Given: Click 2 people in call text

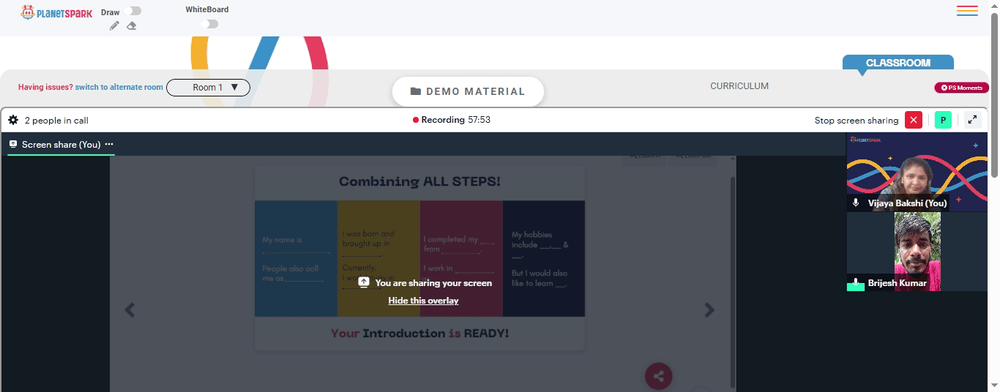Looking at the screenshot, I should [56, 120].
